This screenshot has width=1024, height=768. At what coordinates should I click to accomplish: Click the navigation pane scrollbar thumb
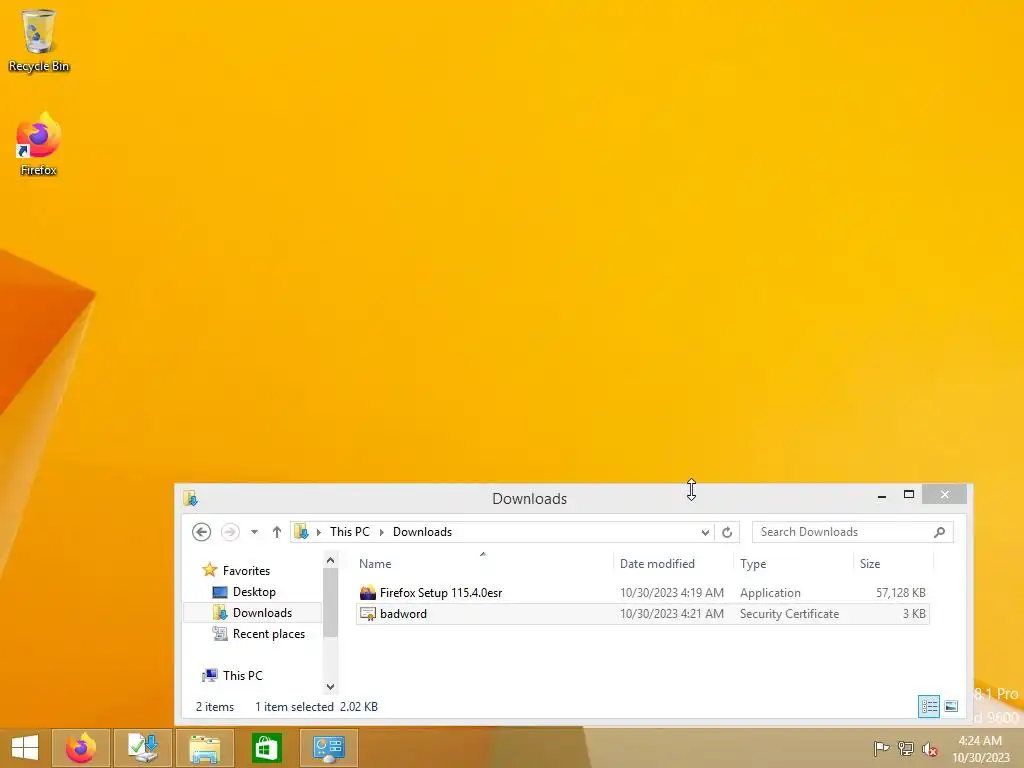tap(330, 601)
